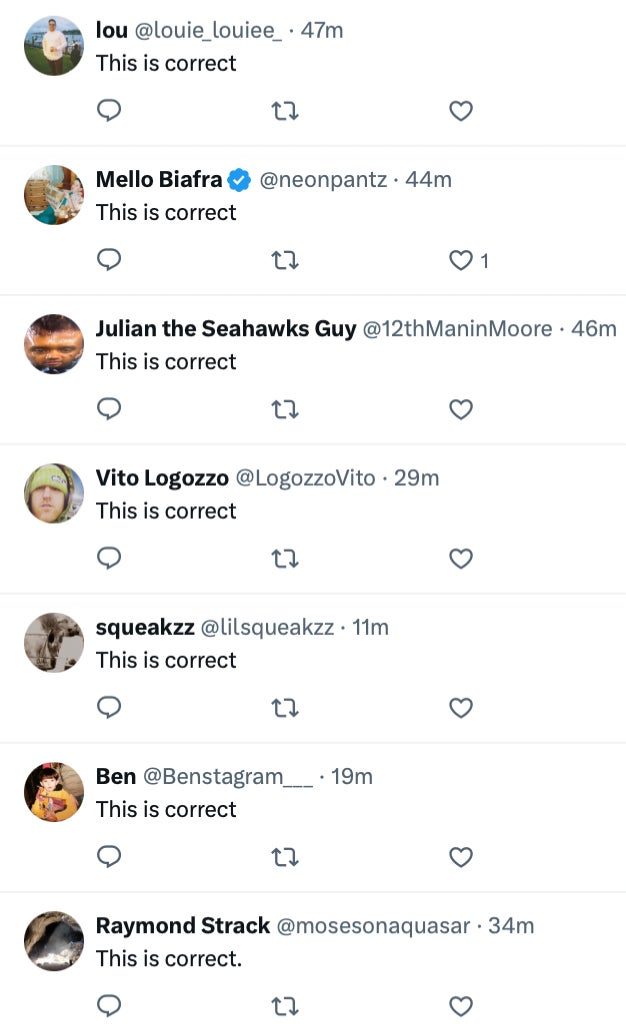Reply to Julian the Seahawks Guy

[x=109, y=410]
